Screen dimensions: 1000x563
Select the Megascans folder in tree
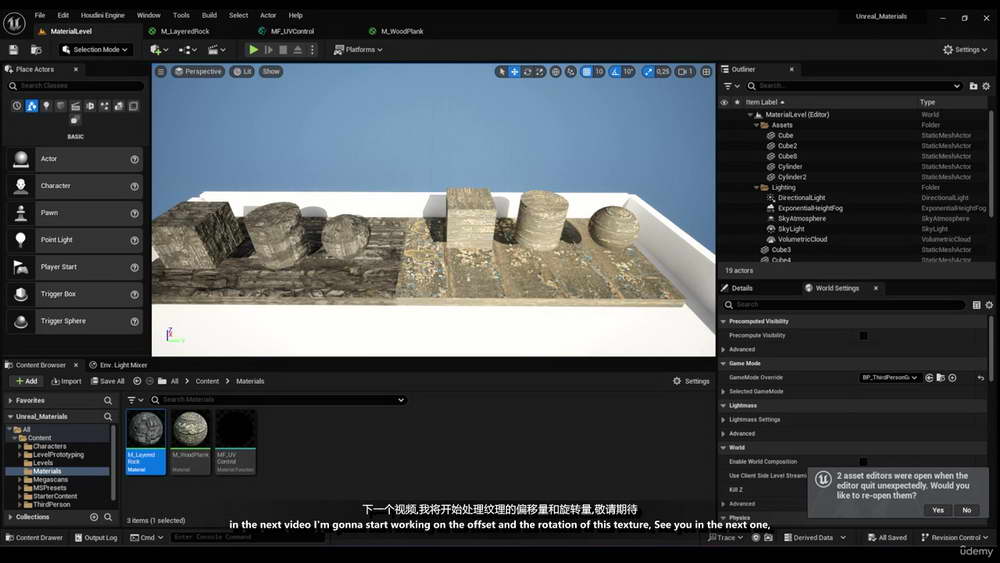[50, 479]
